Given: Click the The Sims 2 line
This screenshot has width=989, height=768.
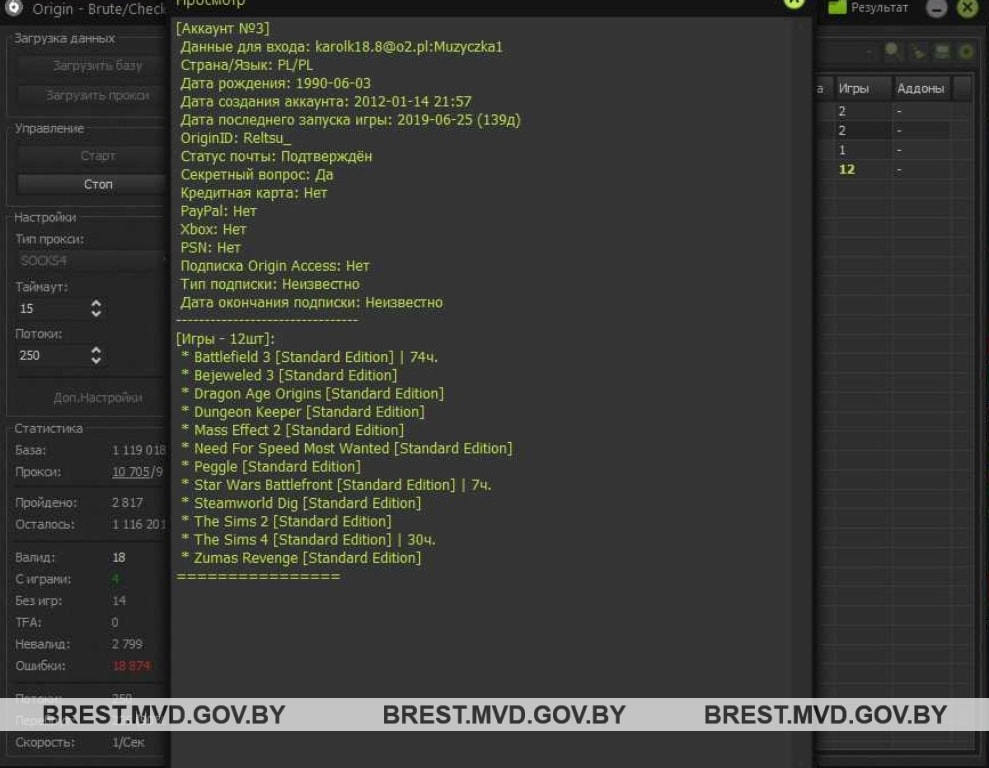Looking at the screenshot, I should (x=286, y=522).
